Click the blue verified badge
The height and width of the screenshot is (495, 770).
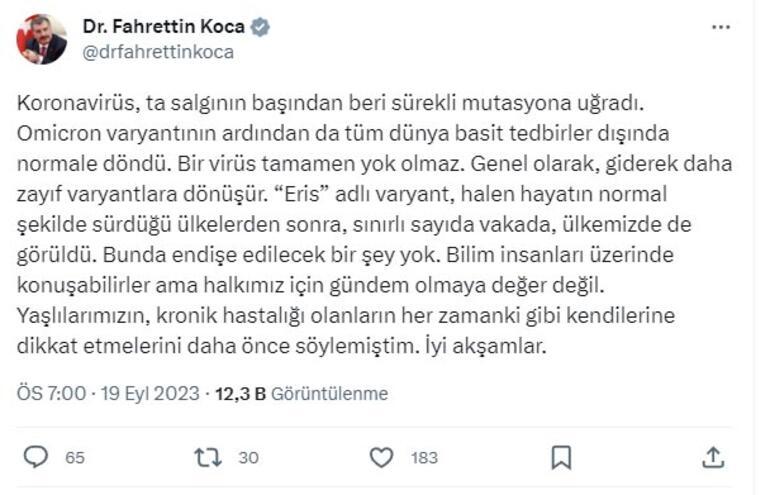(x=260, y=27)
